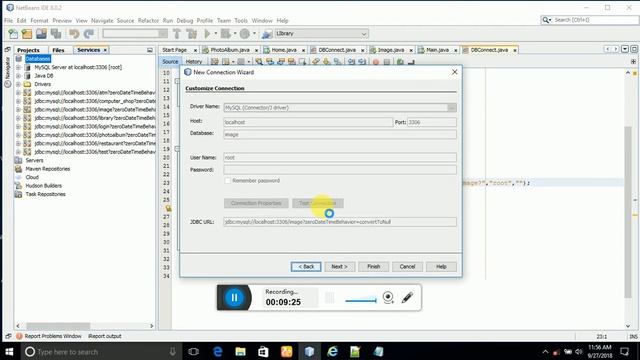Click the webcam icon on recorder bar

(x=388, y=298)
